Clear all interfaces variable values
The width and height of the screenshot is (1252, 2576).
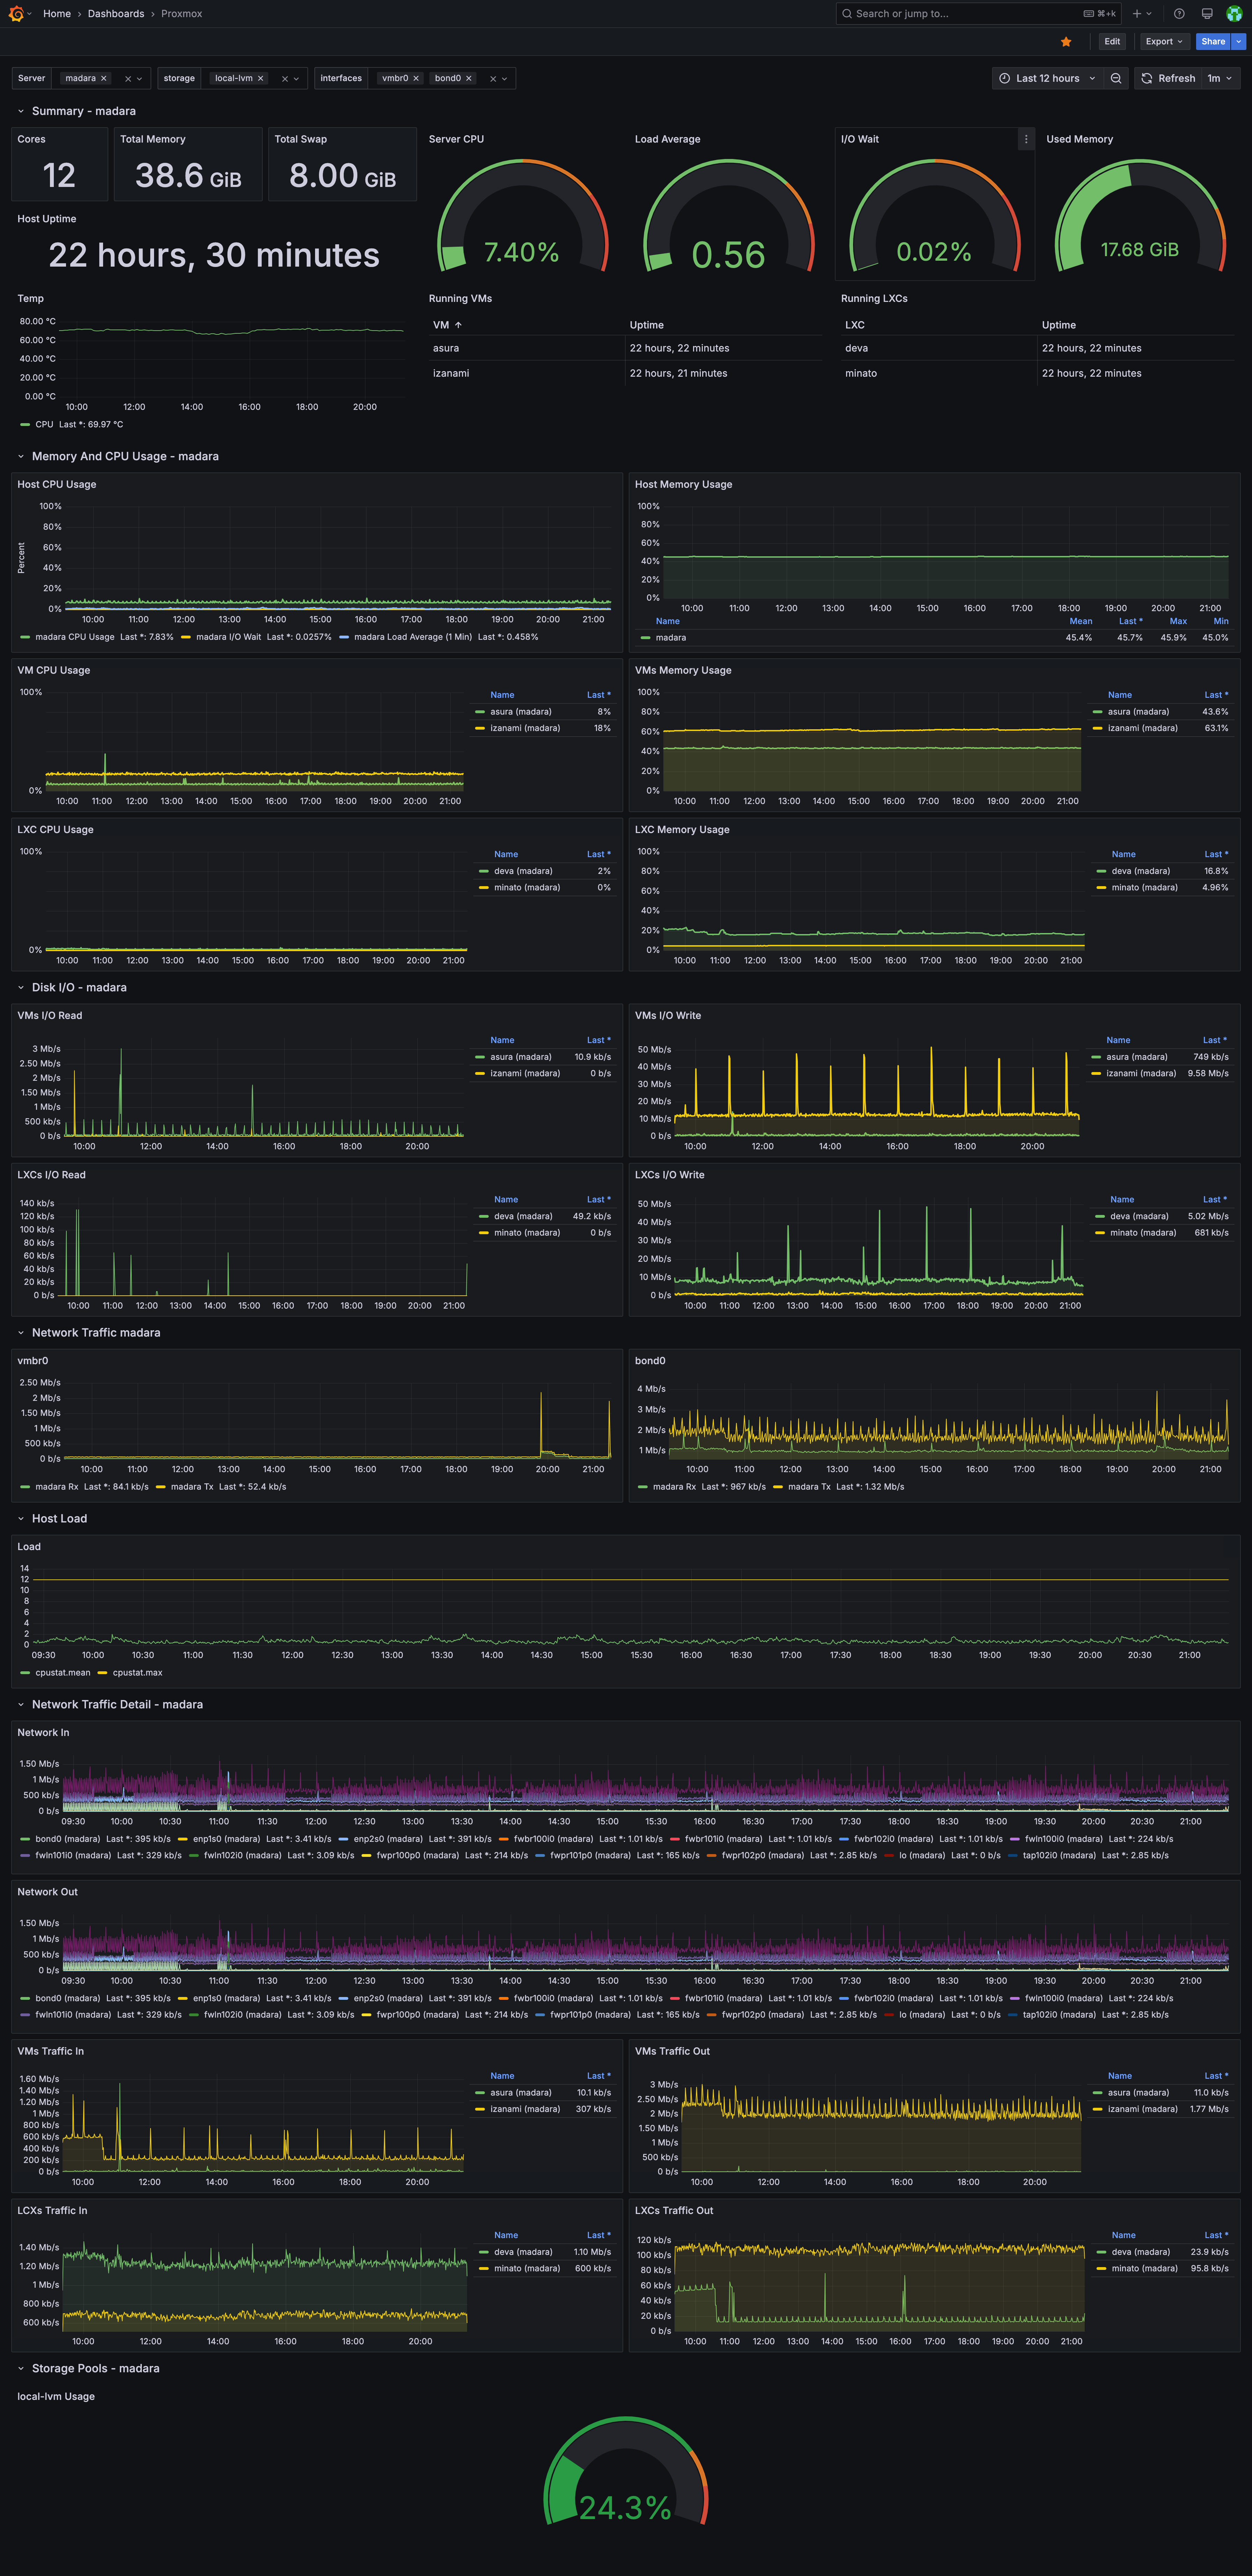(493, 79)
